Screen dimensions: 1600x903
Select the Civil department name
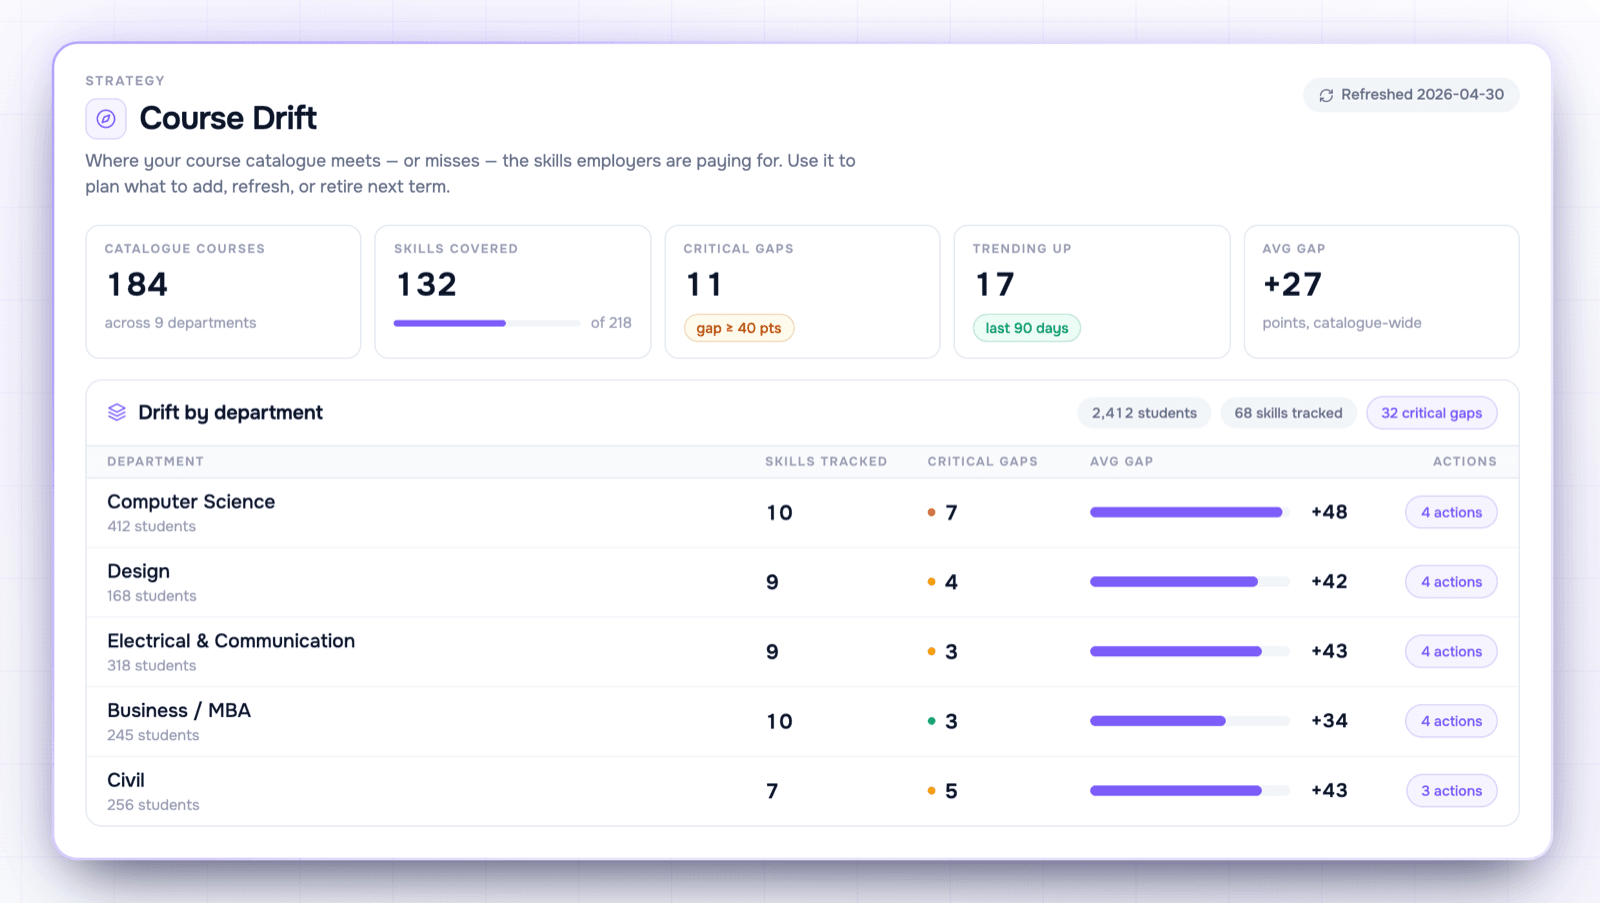point(126,780)
